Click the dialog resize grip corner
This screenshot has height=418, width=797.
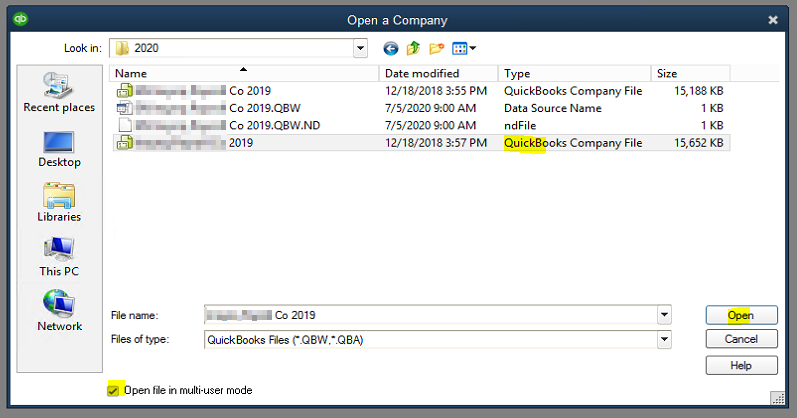tap(778, 398)
